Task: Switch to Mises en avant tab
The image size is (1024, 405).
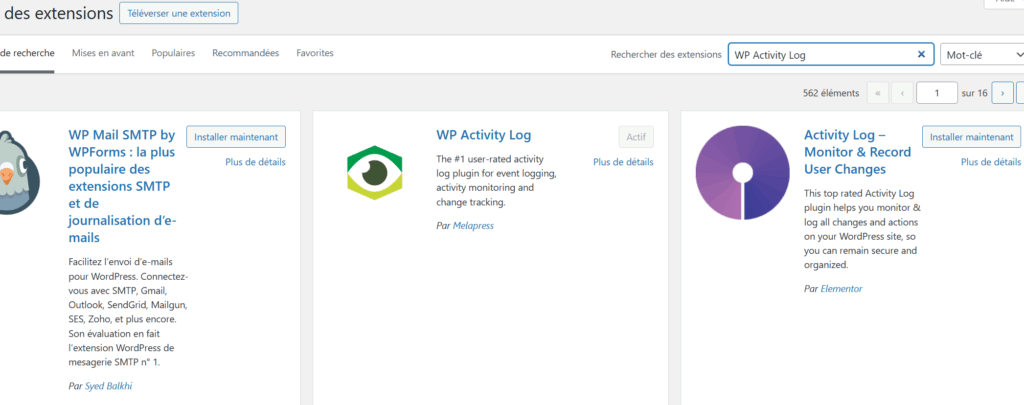Action: [x=103, y=53]
